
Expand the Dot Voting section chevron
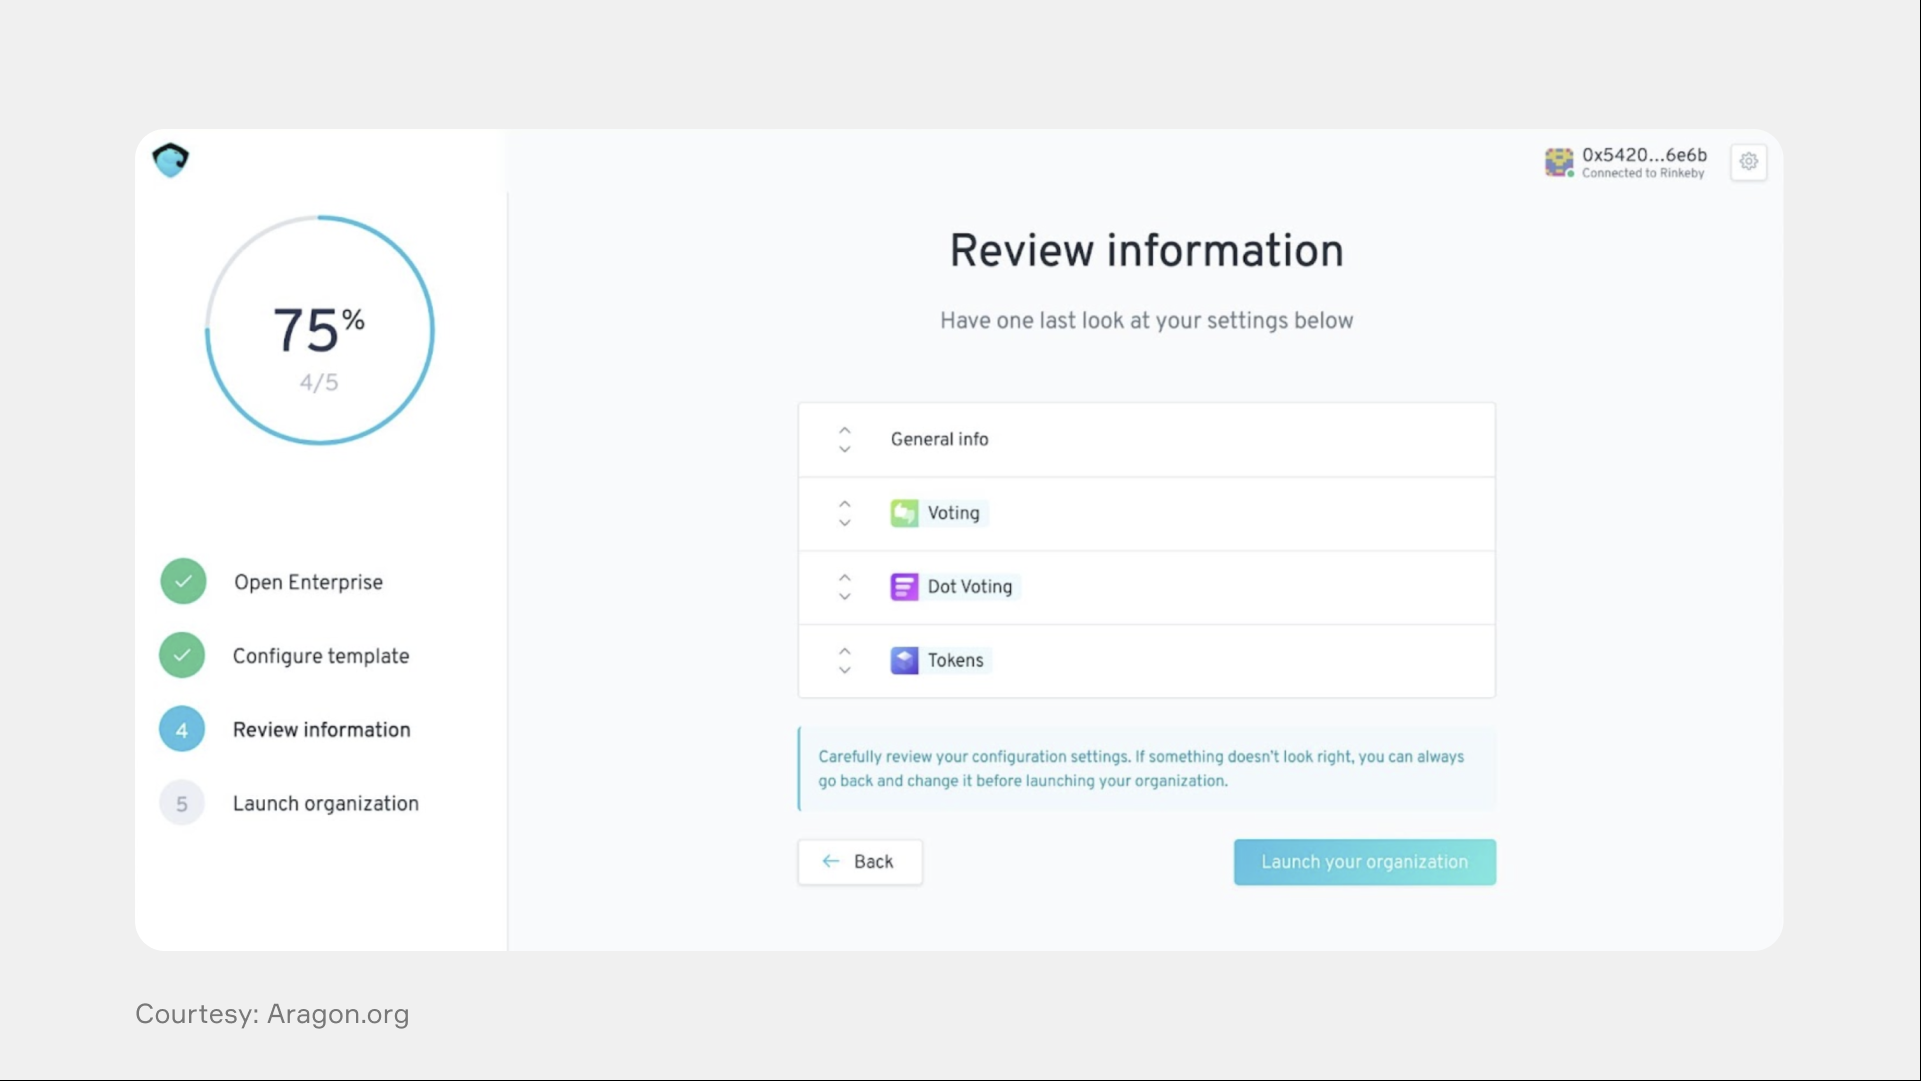click(x=845, y=587)
